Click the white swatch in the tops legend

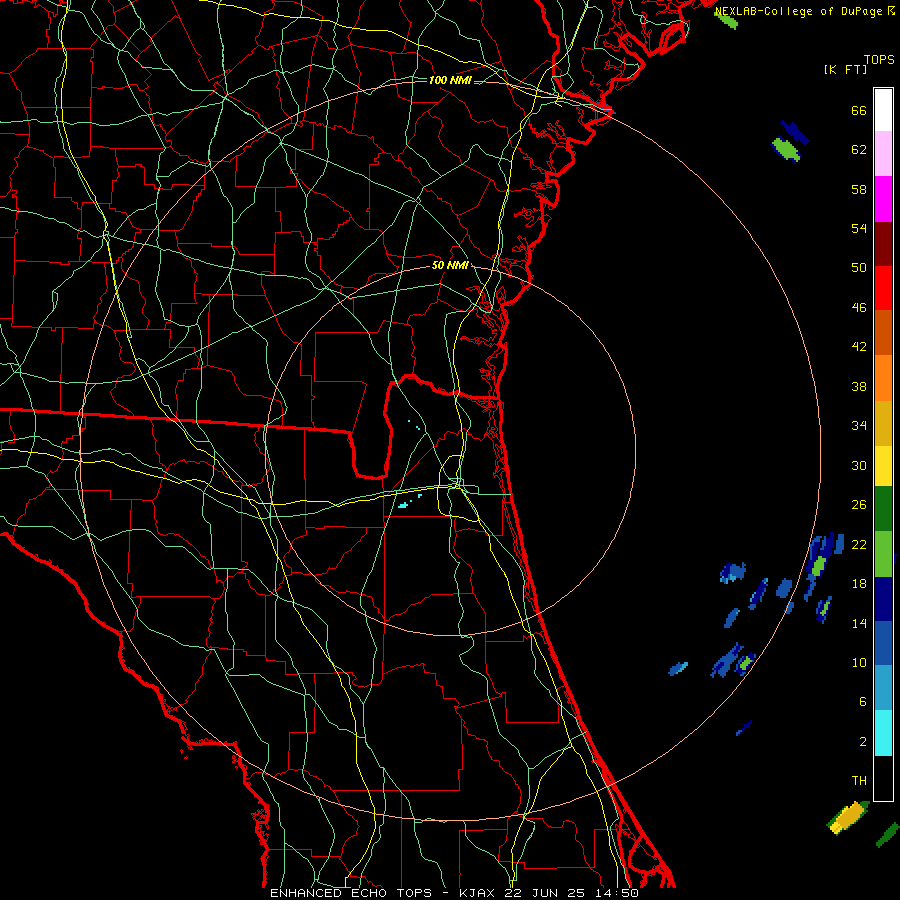point(883,110)
